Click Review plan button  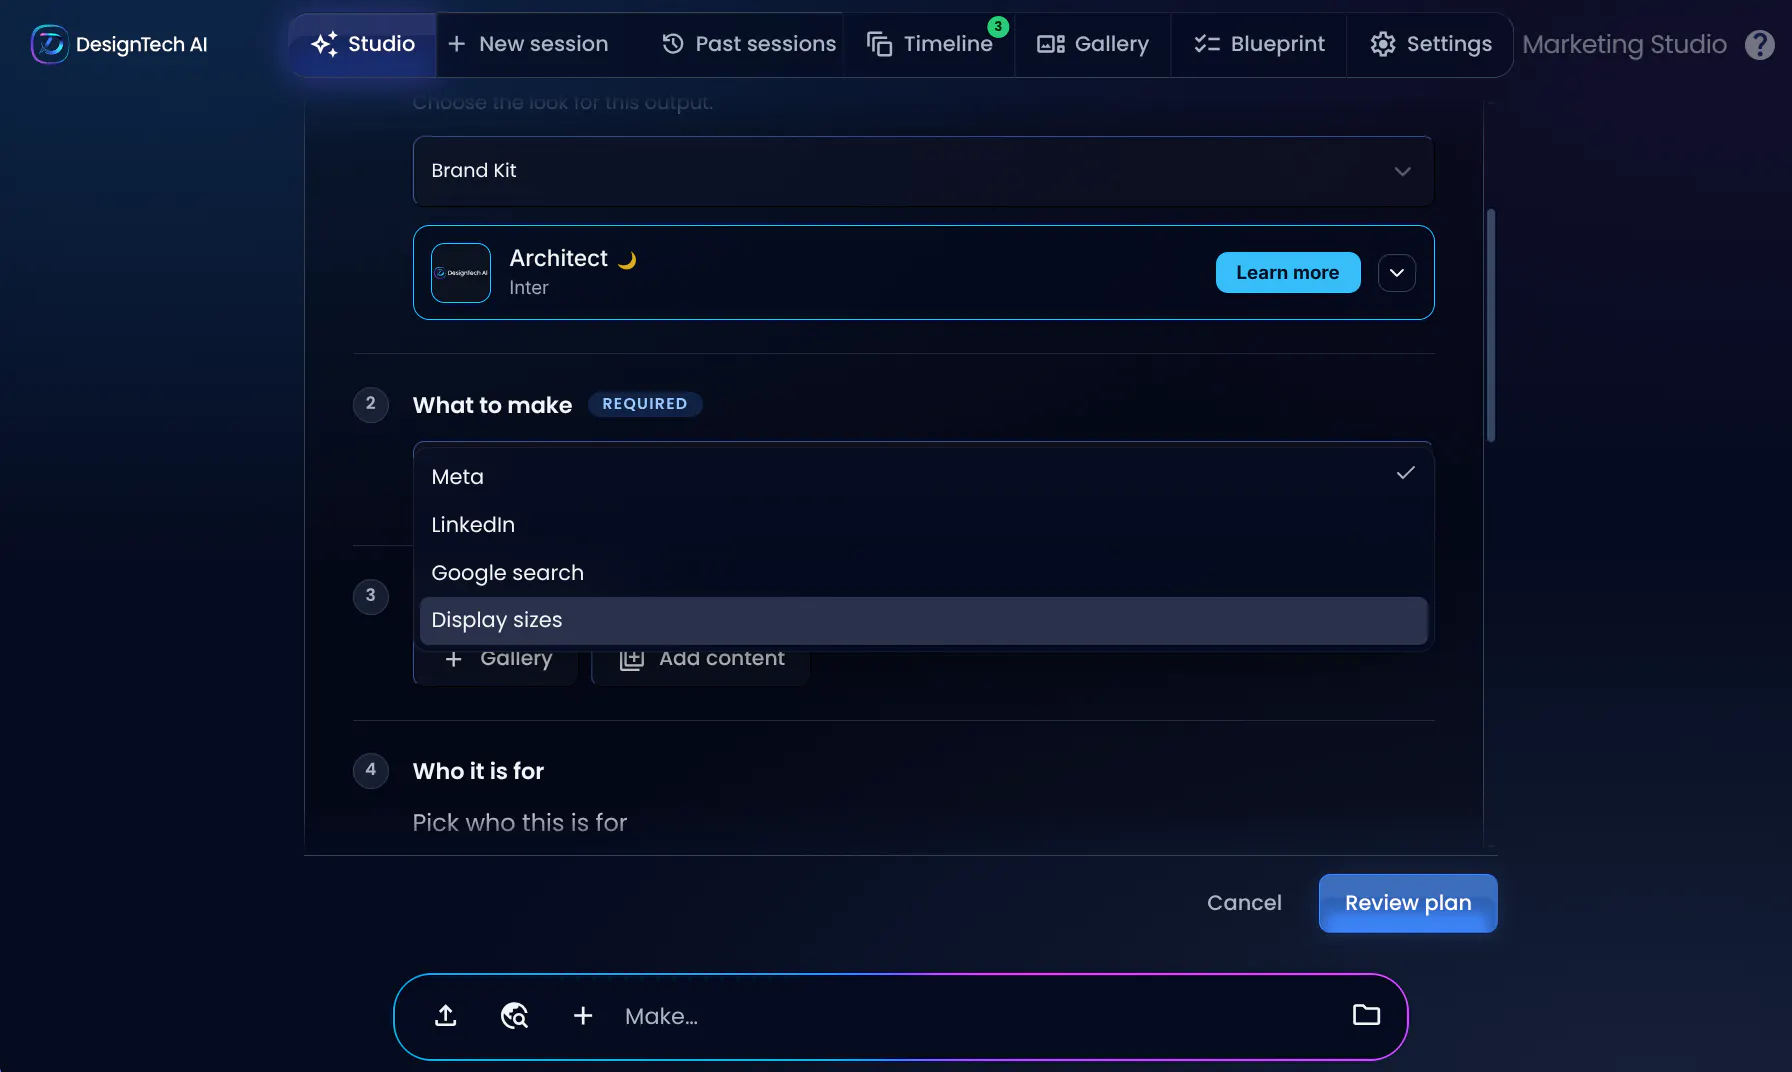[x=1408, y=903]
